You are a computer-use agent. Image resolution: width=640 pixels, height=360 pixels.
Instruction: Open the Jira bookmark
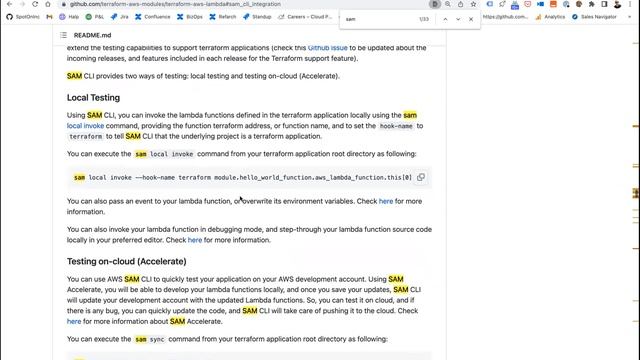click(x=120, y=17)
